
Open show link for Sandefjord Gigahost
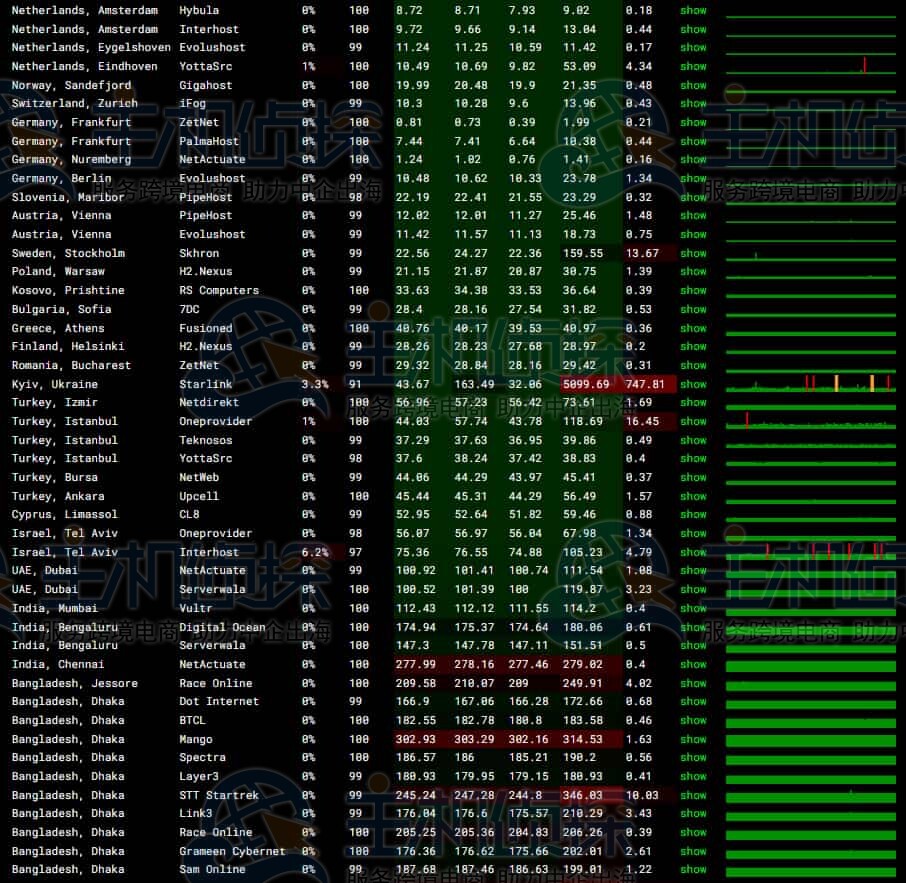(x=693, y=86)
